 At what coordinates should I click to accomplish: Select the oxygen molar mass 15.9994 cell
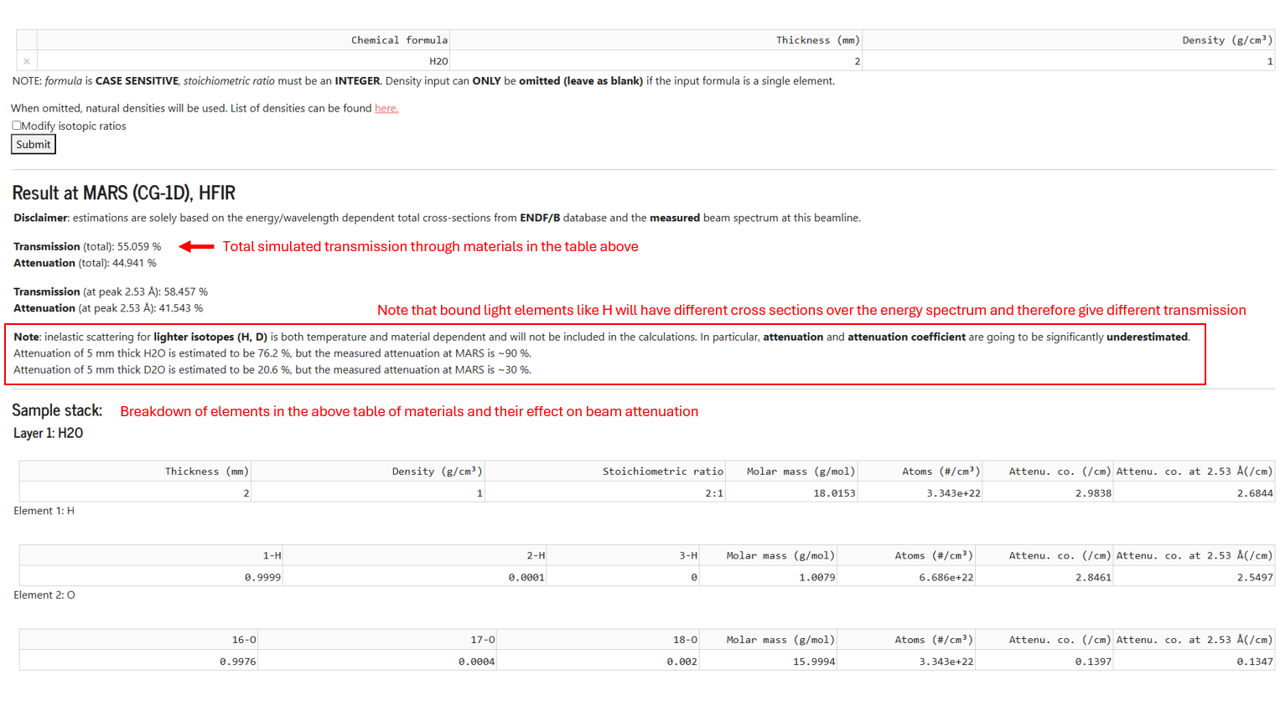pyautogui.click(x=769, y=661)
